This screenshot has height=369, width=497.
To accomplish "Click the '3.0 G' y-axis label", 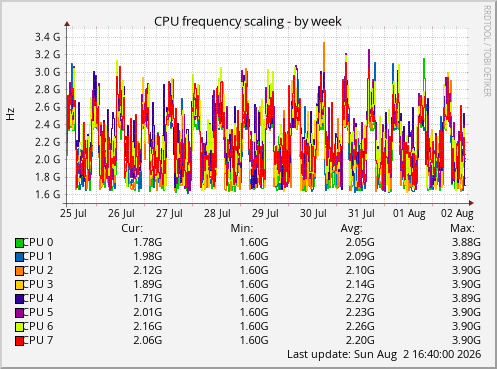I will point(48,72).
